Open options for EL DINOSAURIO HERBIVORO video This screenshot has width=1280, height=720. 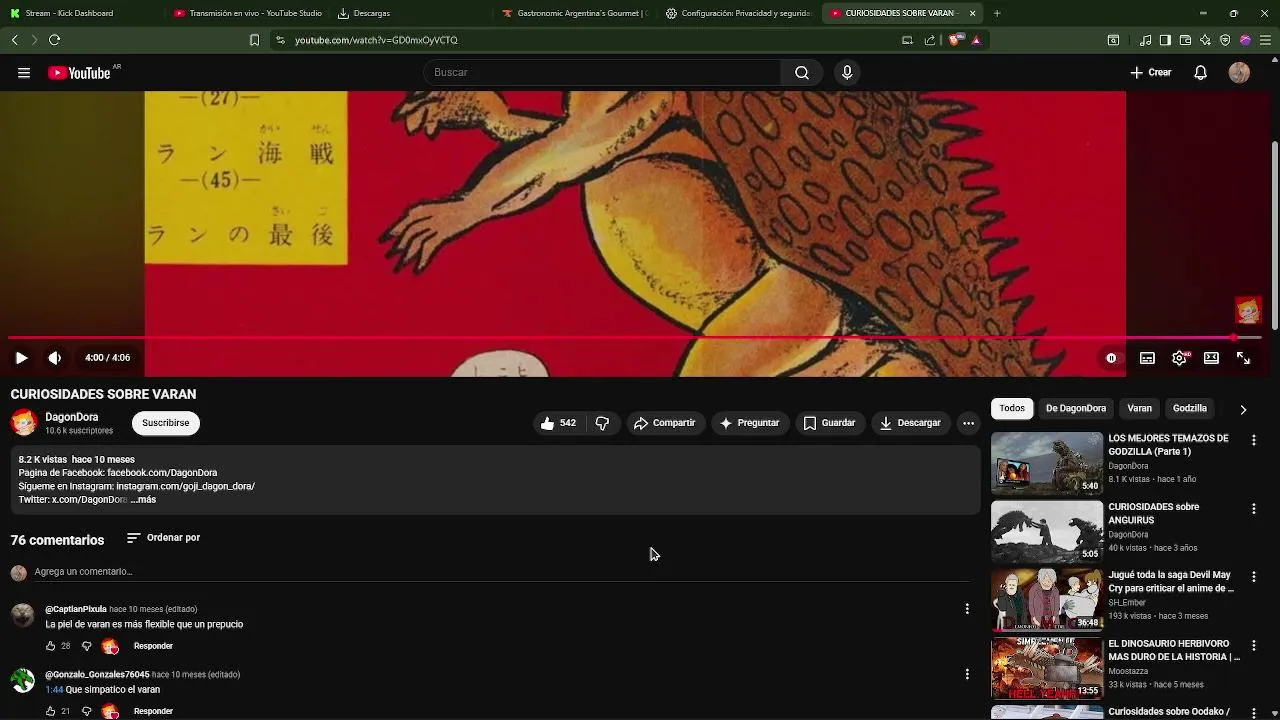[1253, 645]
